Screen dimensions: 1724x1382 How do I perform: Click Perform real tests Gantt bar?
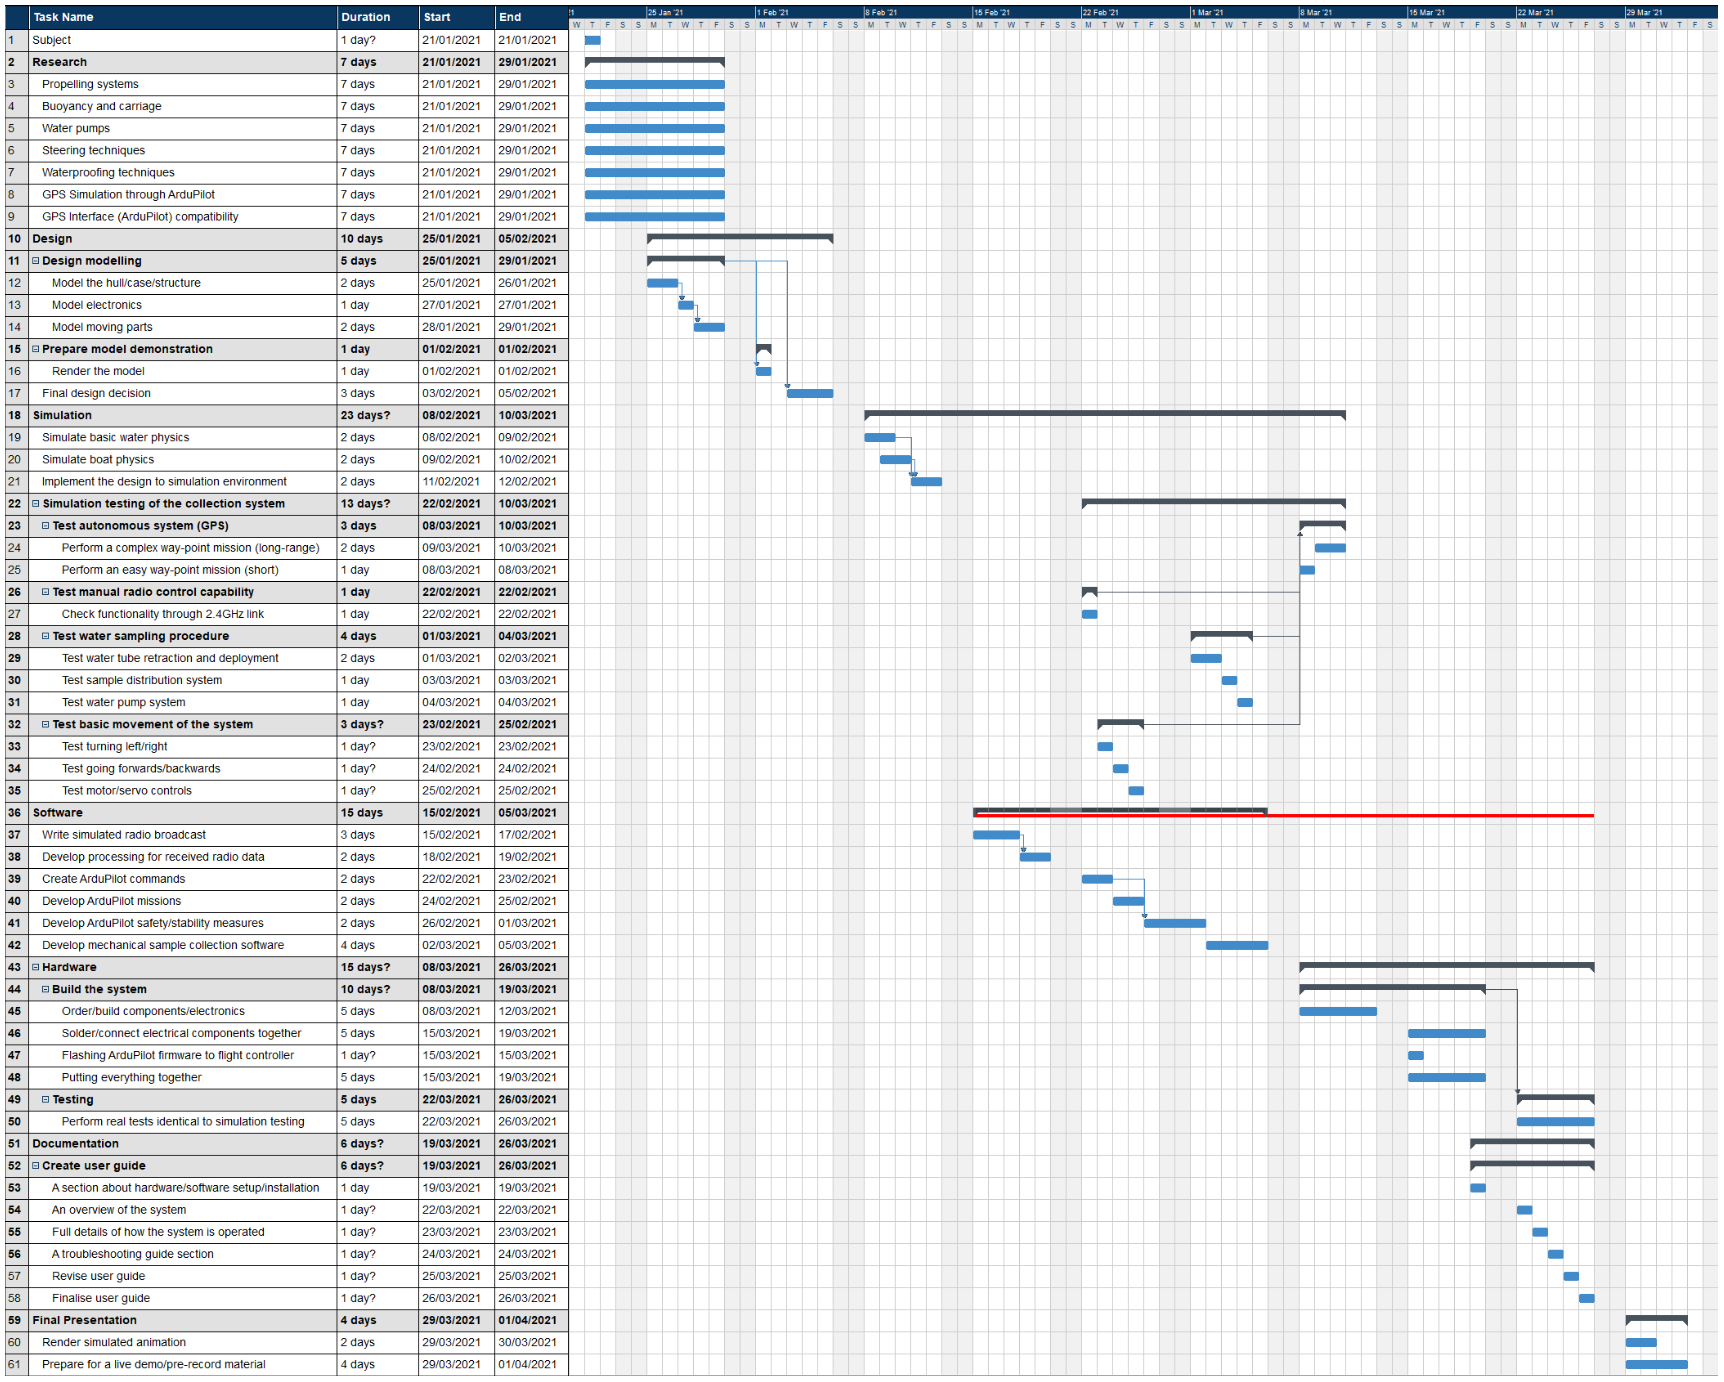pyautogui.click(x=1555, y=1122)
